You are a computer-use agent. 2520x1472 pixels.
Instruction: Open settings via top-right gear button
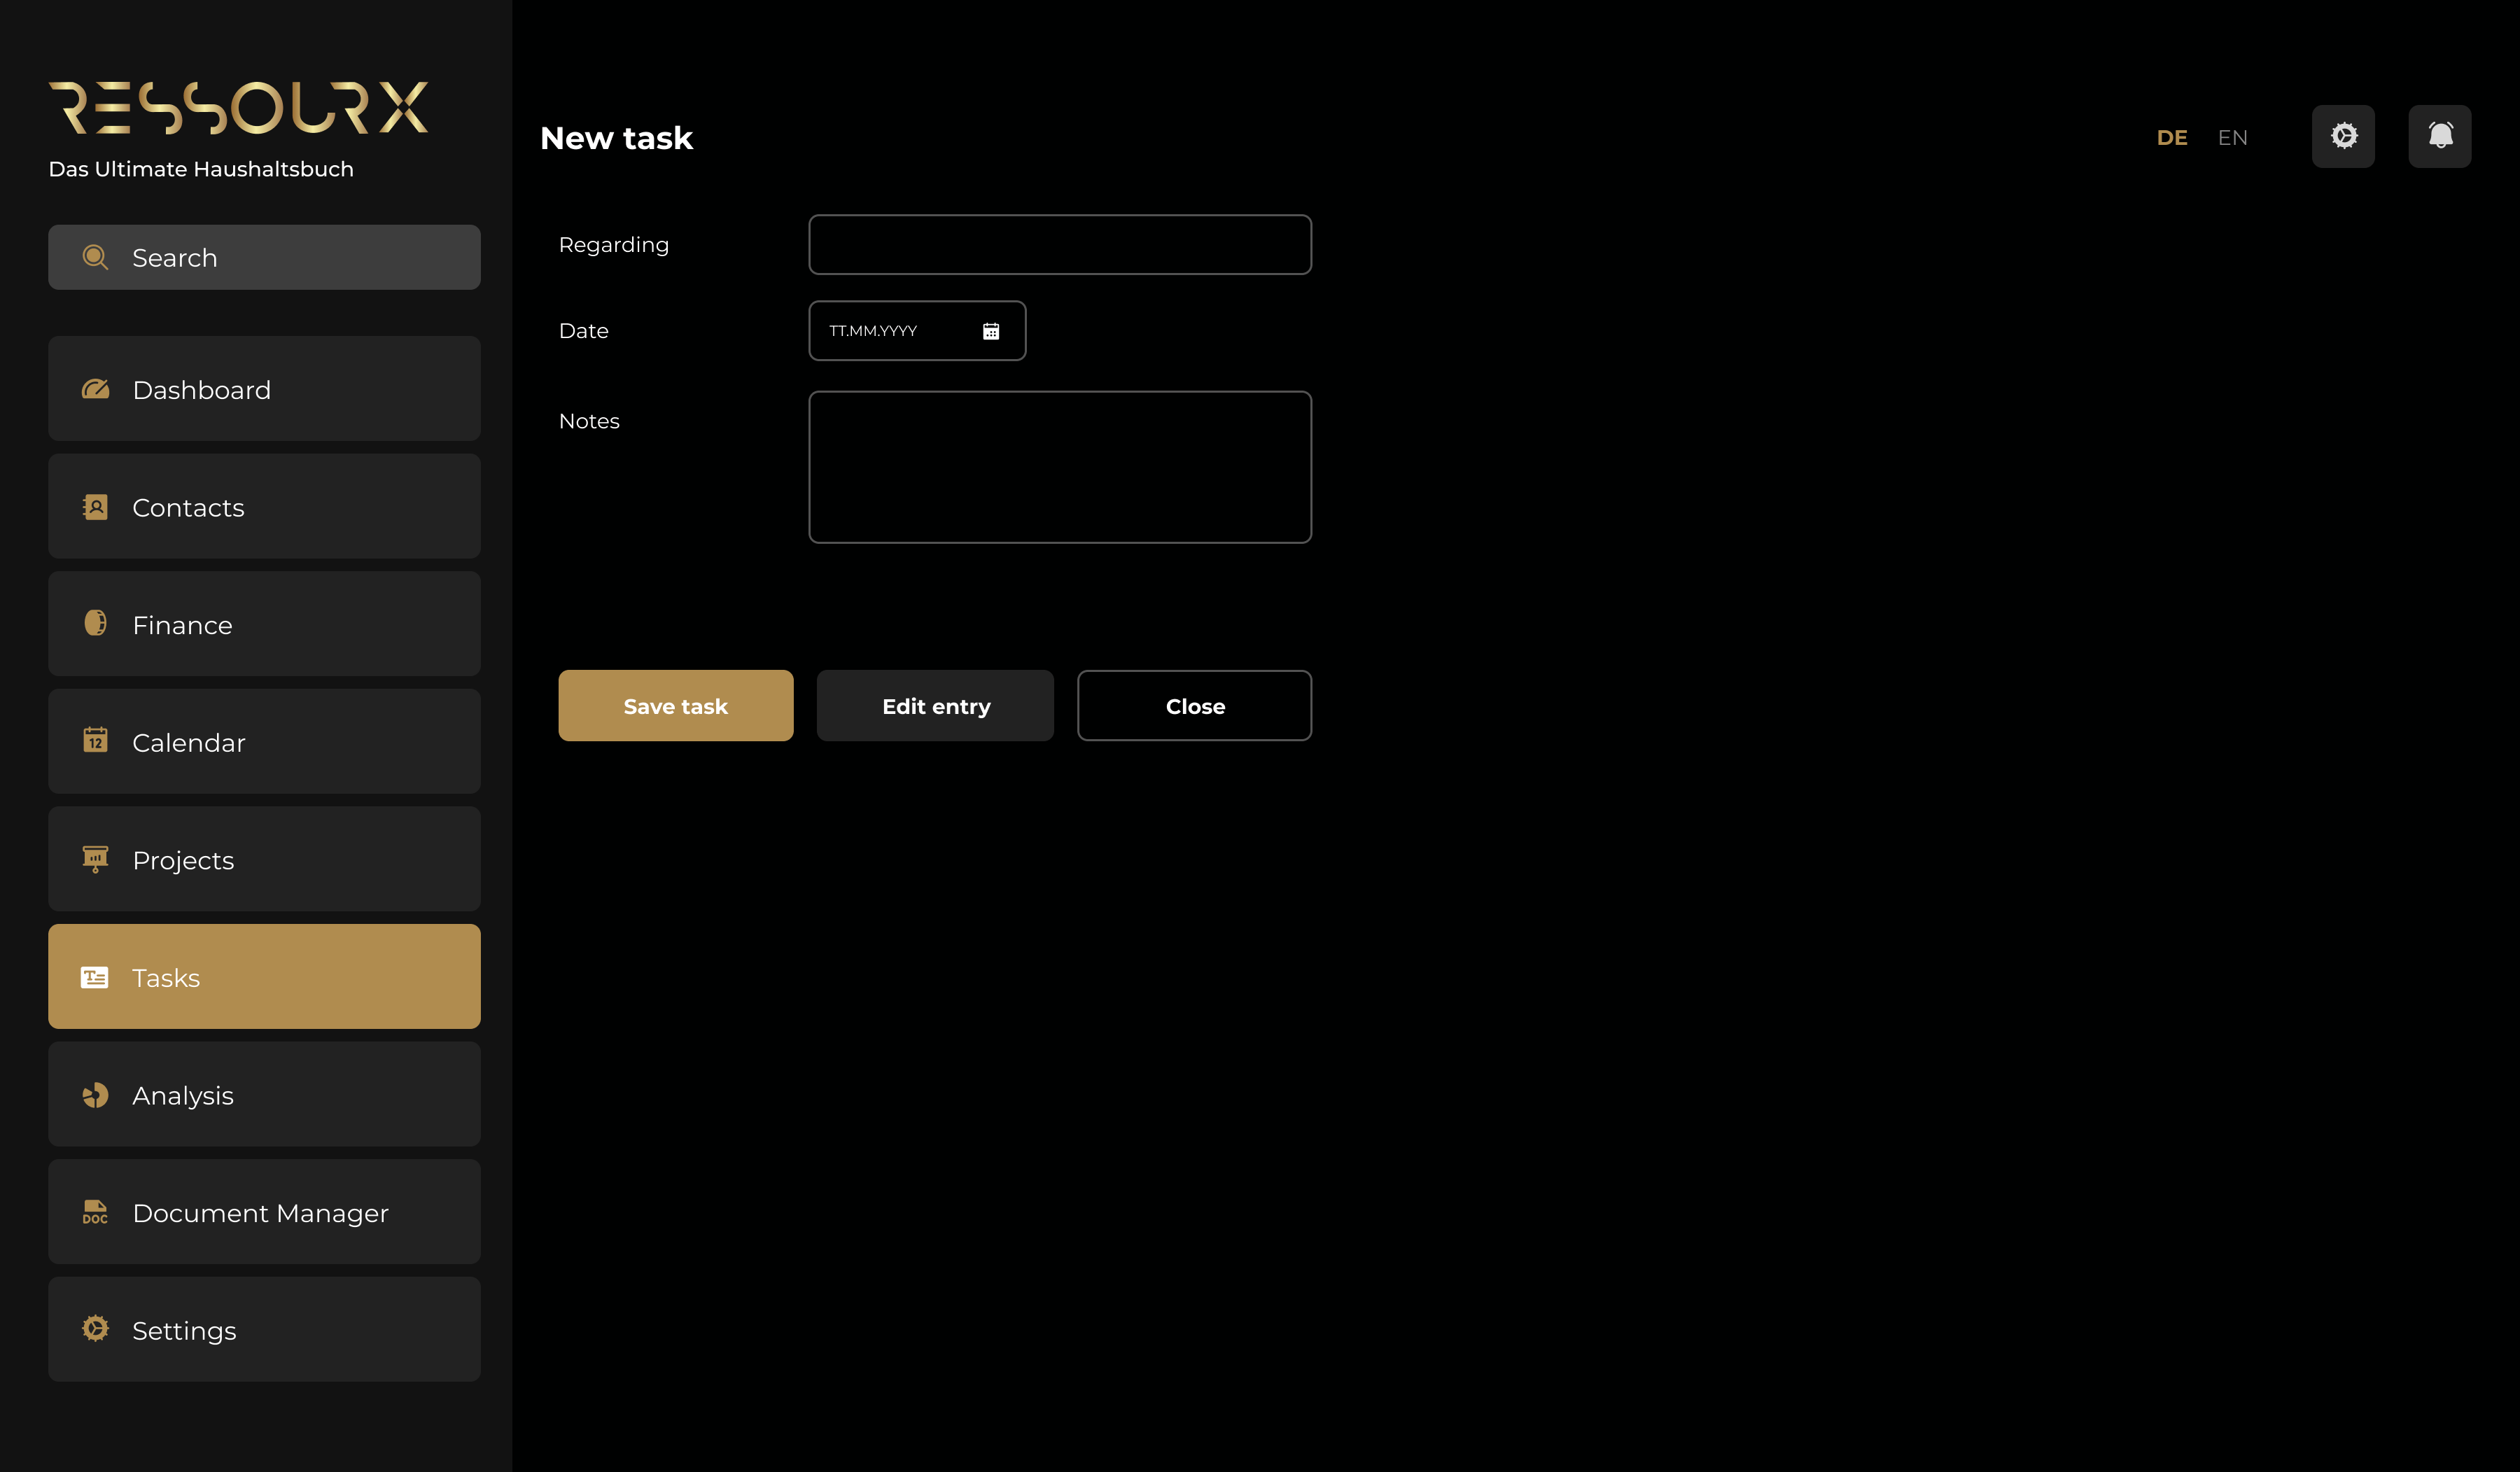point(2343,136)
